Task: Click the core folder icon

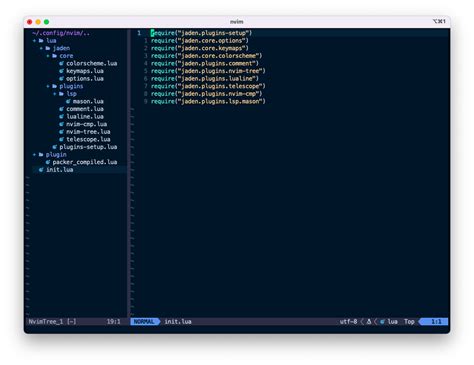Action: (x=54, y=56)
